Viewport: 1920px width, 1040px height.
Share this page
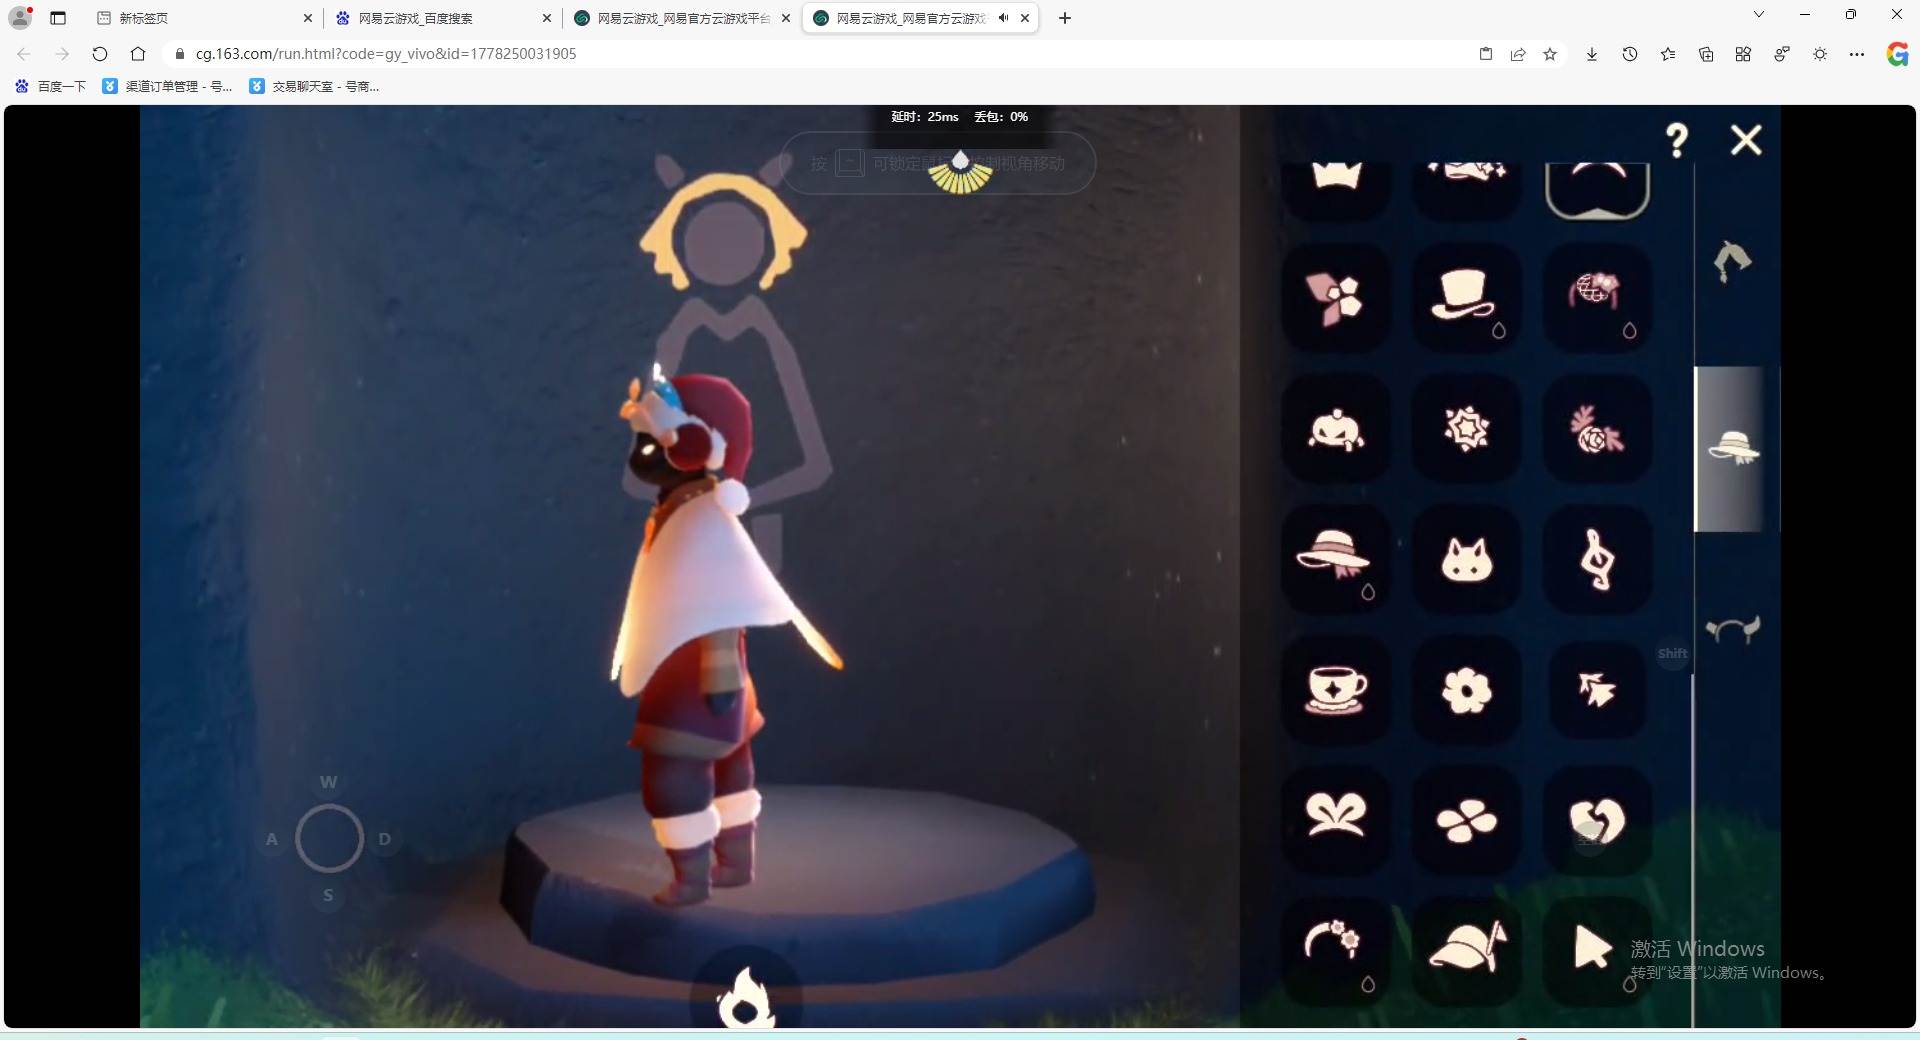(x=1518, y=54)
